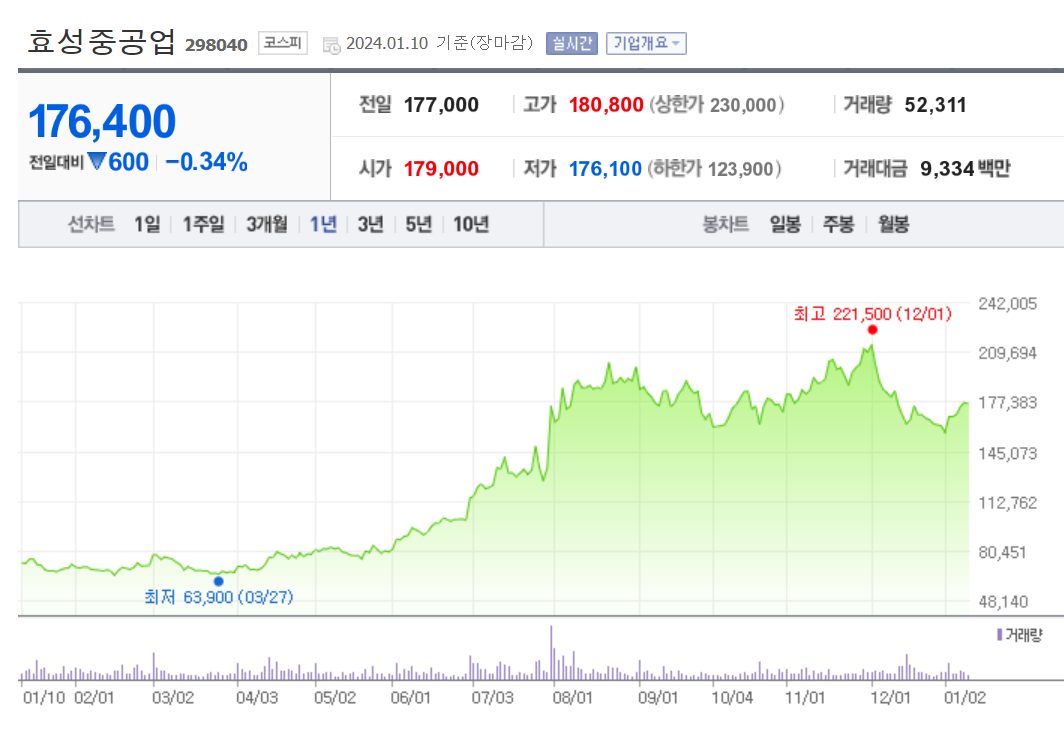Click the 전일 value 177,000
Screen dimensions: 1064x740
[x=441, y=104]
